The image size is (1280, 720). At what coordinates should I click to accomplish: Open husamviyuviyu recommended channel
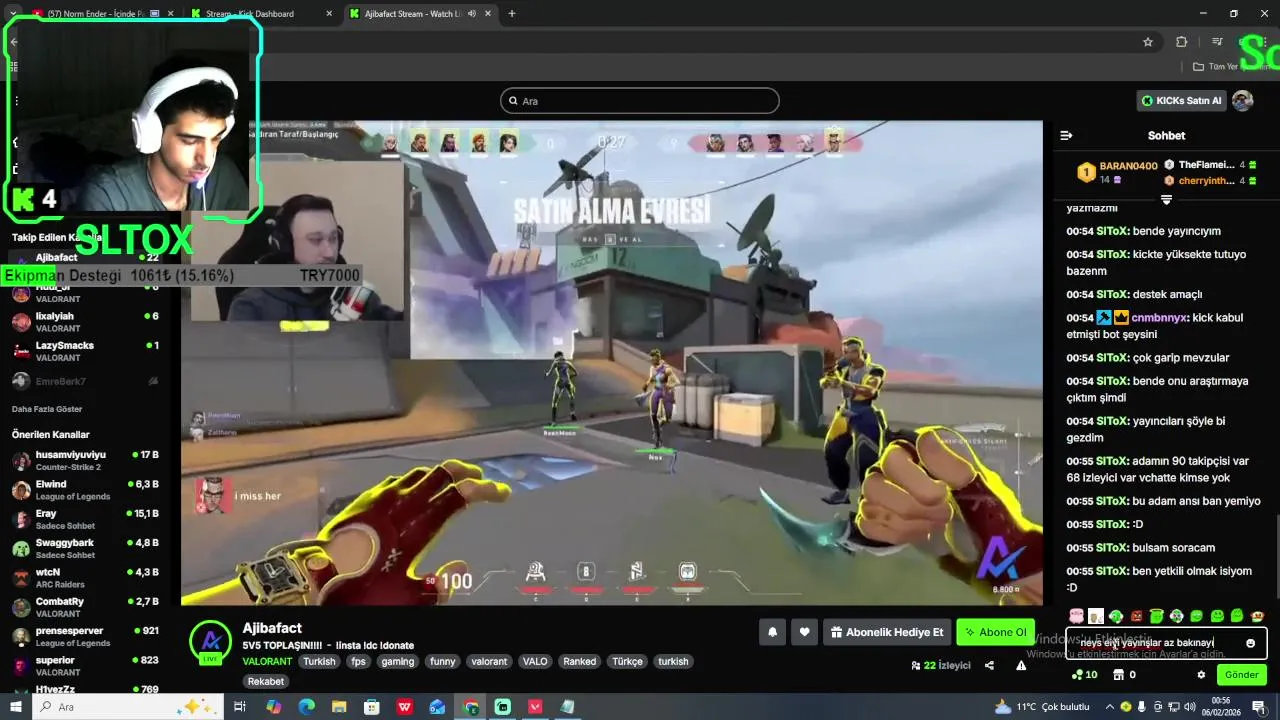[85, 461]
